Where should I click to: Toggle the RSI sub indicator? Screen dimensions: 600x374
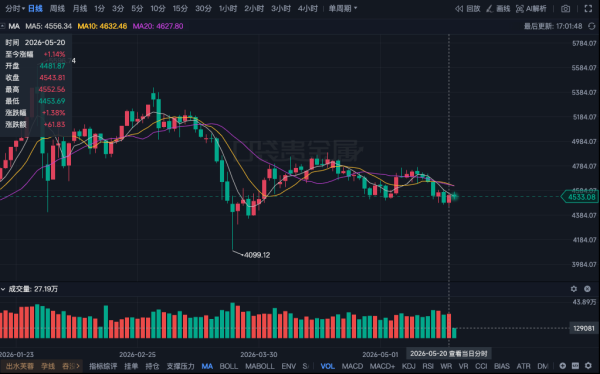click(x=428, y=366)
